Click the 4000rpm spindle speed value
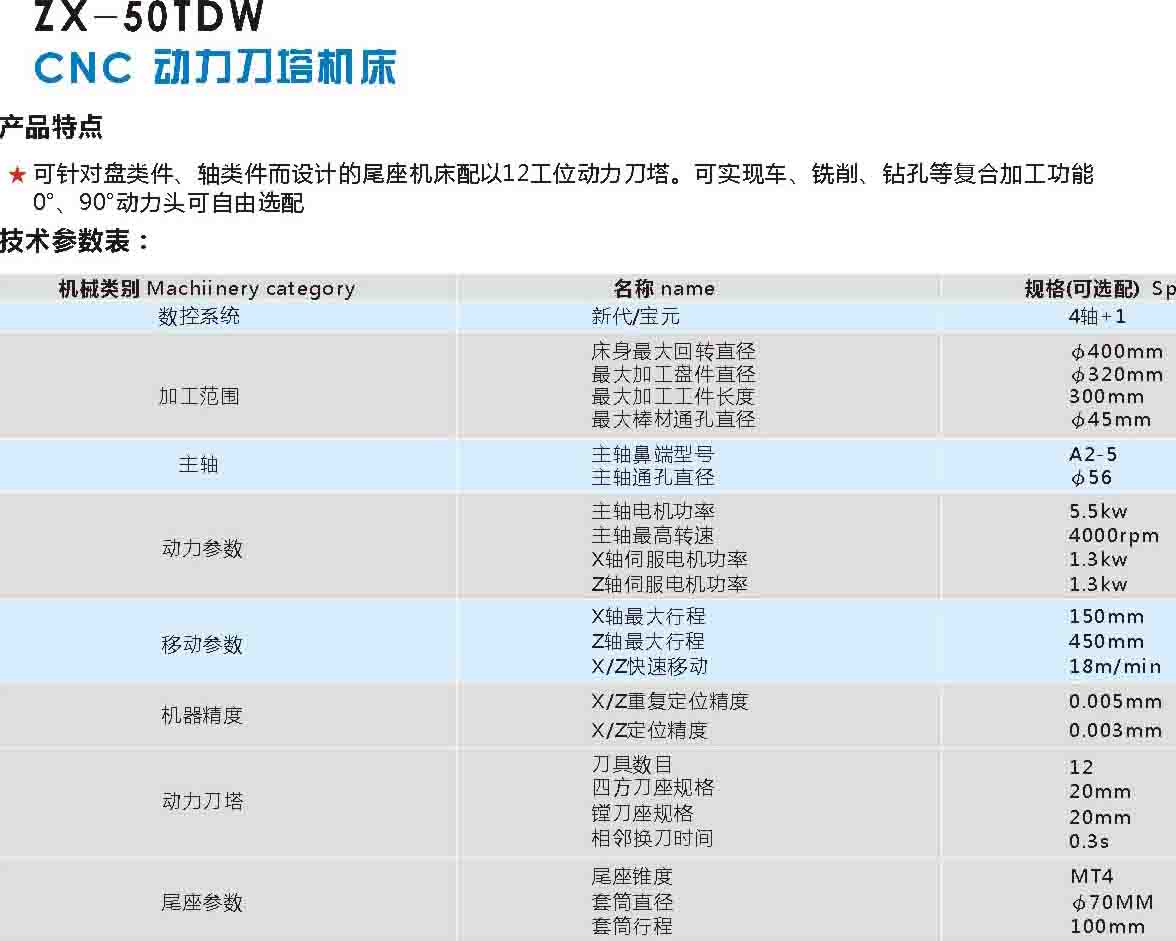1176x941 pixels. 1113,536
